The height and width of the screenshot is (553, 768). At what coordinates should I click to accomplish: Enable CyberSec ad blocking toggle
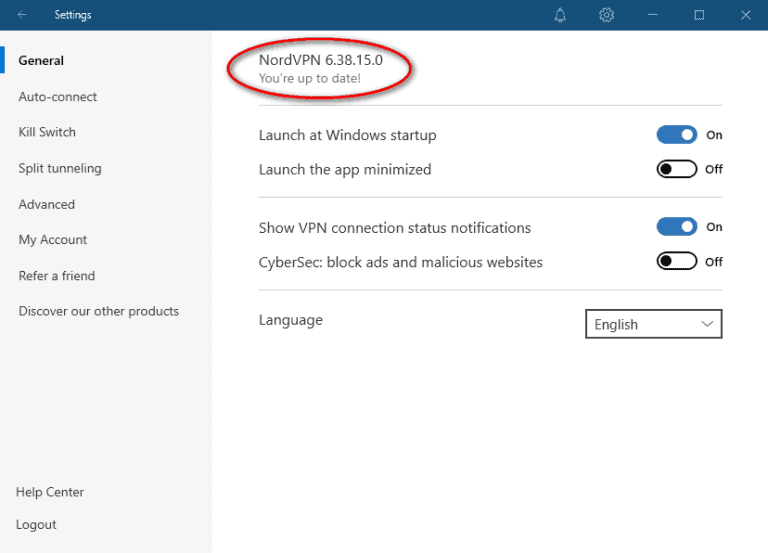pos(676,261)
